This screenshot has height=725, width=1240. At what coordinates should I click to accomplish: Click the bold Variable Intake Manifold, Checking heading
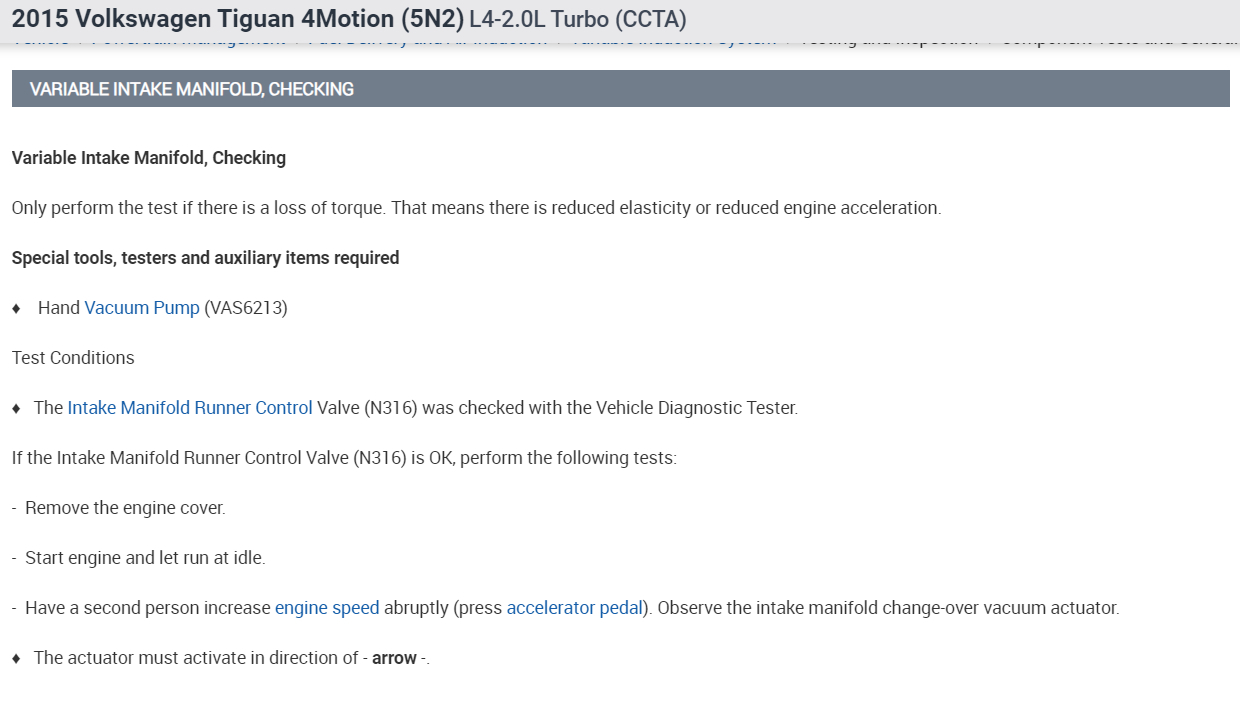tap(149, 158)
